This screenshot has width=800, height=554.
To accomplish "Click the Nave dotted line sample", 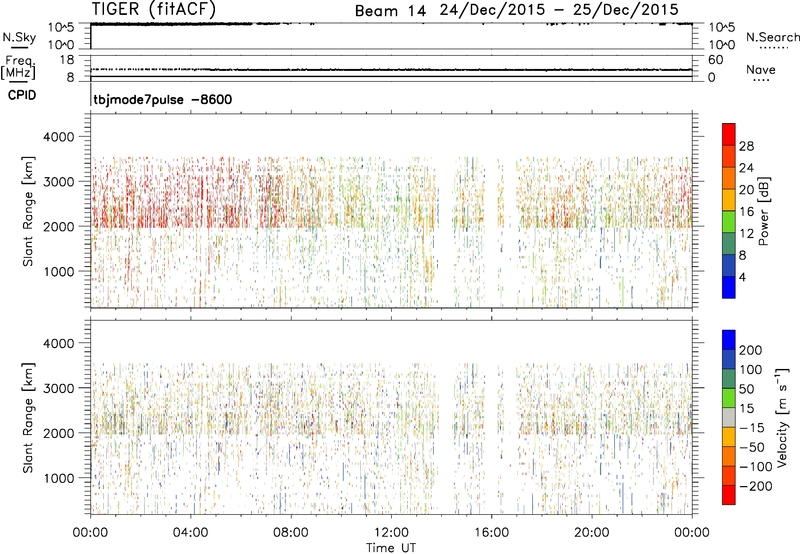I will (761, 80).
